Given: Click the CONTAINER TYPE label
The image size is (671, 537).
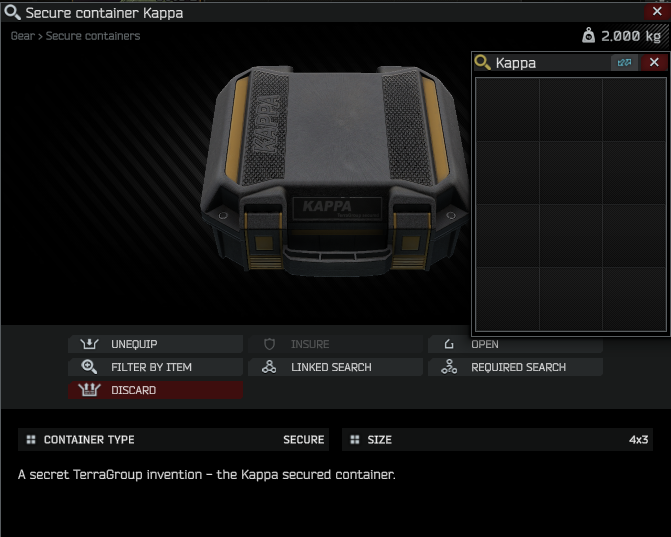Looking at the screenshot, I should pyautogui.click(x=89, y=439).
